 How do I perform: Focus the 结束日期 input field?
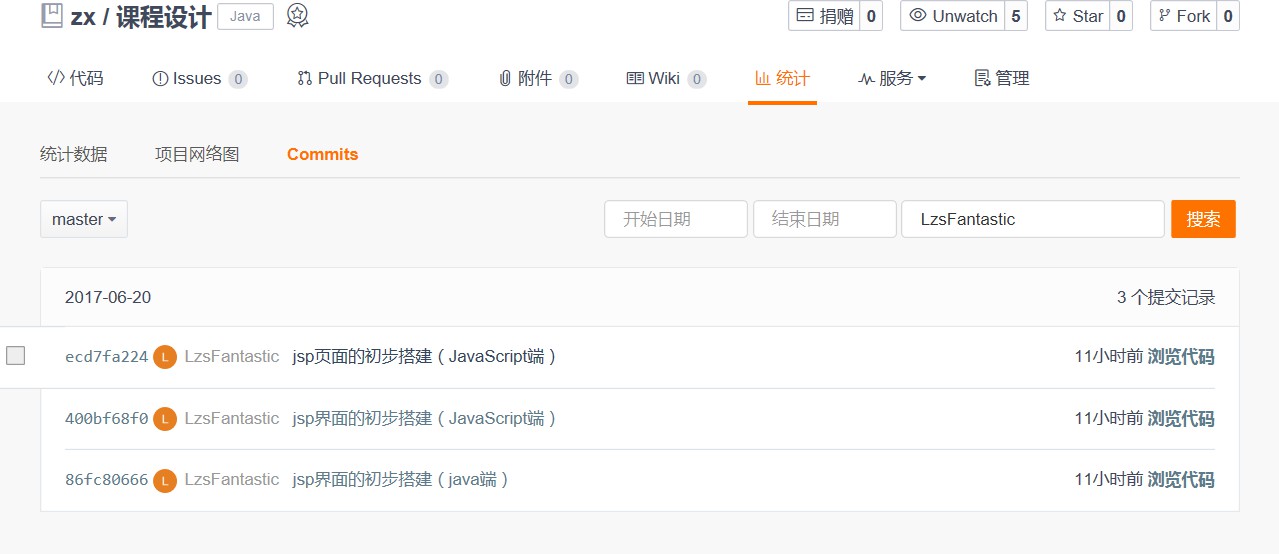825,219
